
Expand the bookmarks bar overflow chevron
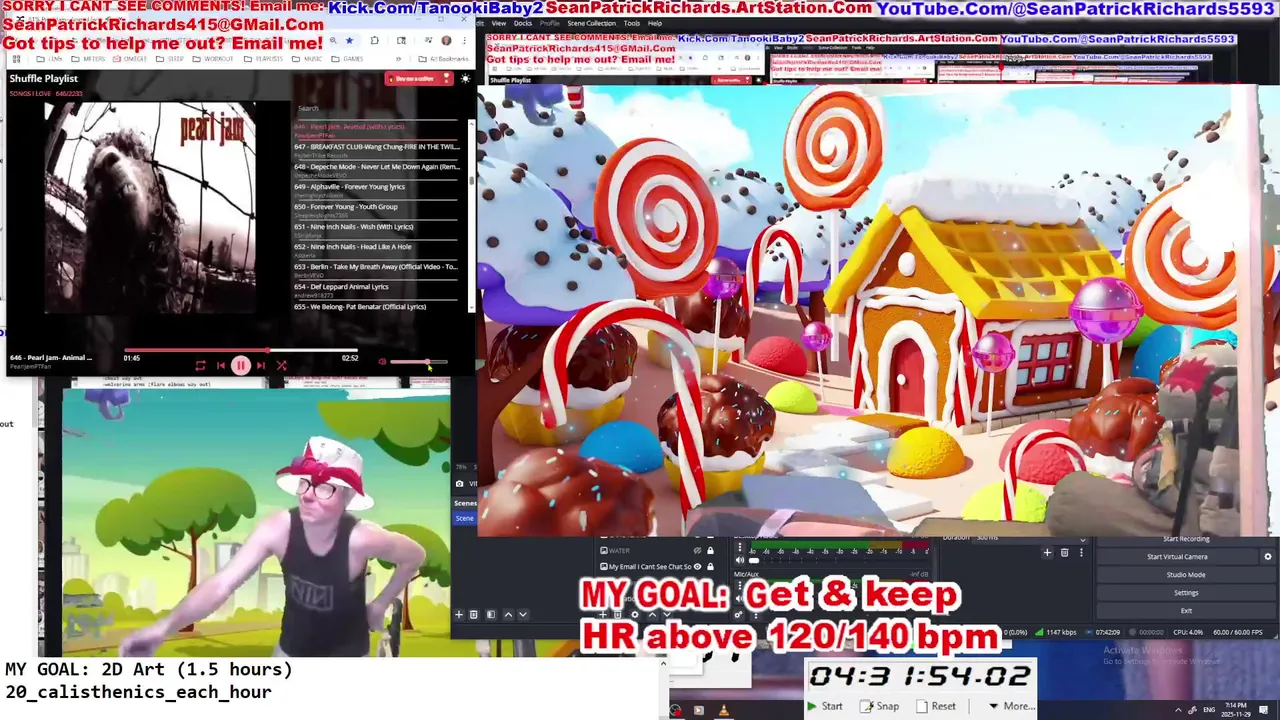point(398,59)
